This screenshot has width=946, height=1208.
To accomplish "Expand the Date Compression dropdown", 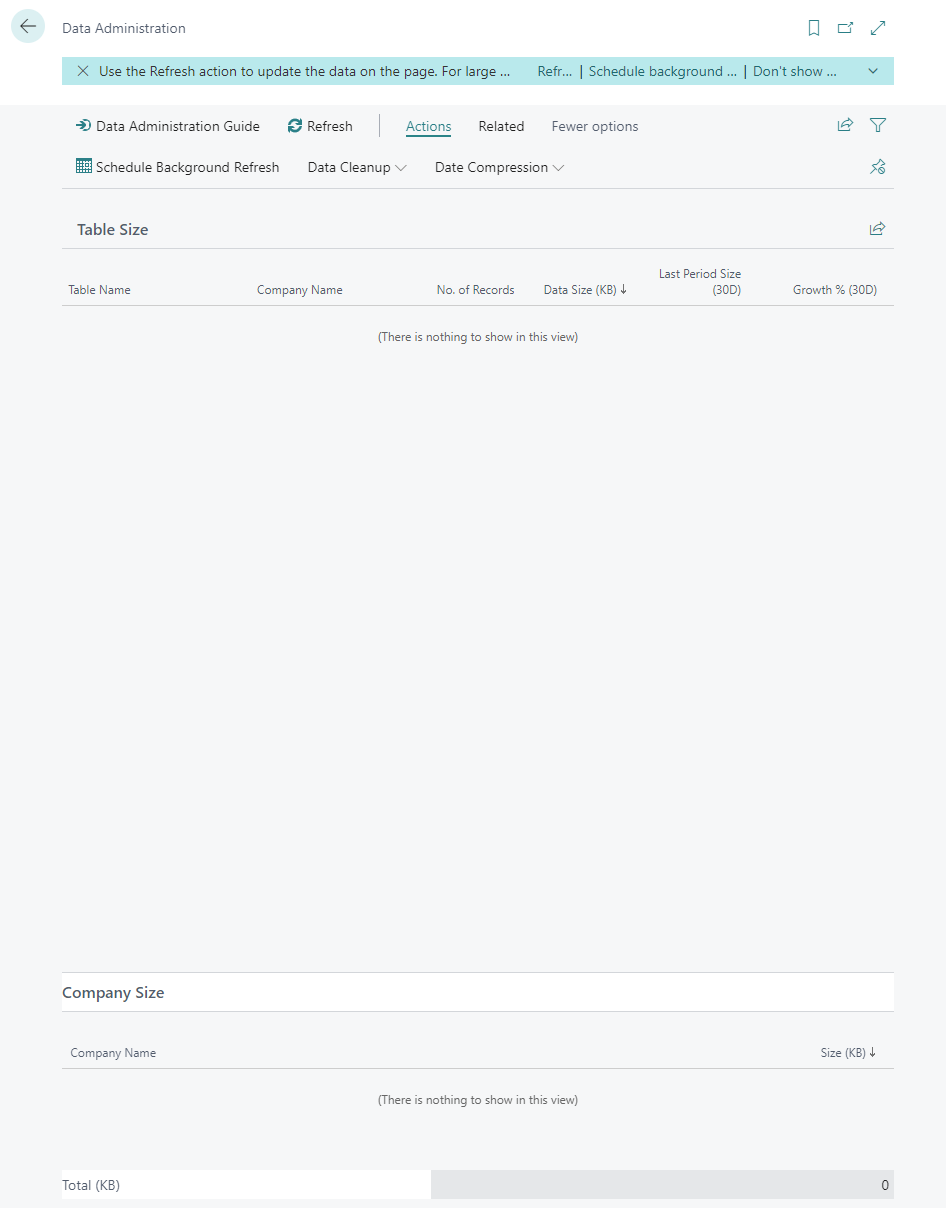I will [x=500, y=167].
